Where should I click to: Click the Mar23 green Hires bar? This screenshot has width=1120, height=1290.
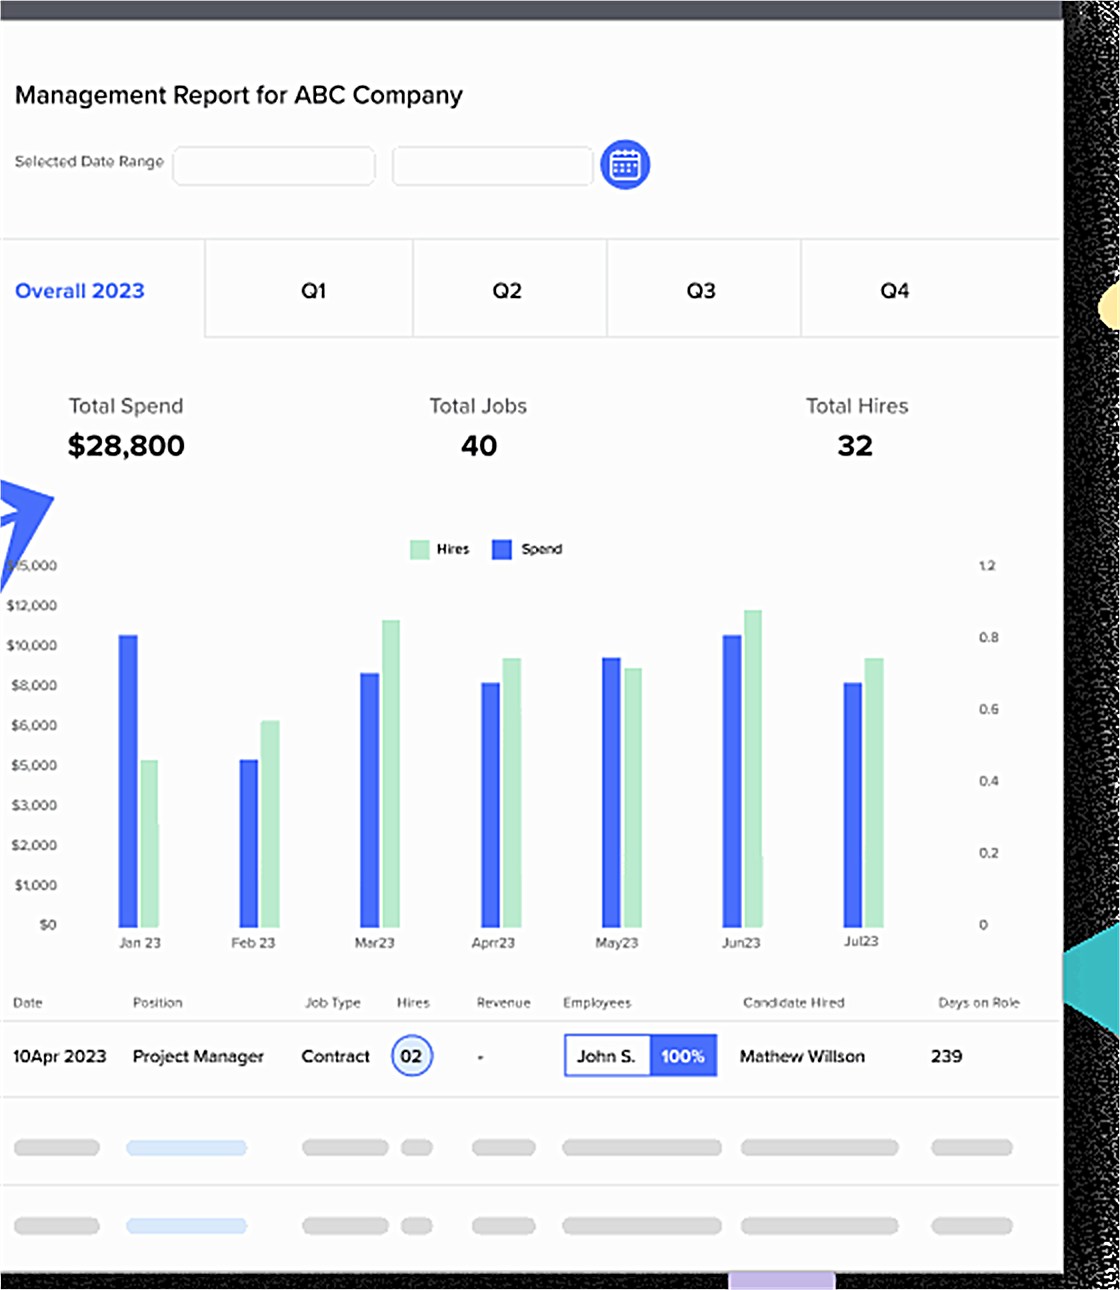(391, 774)
